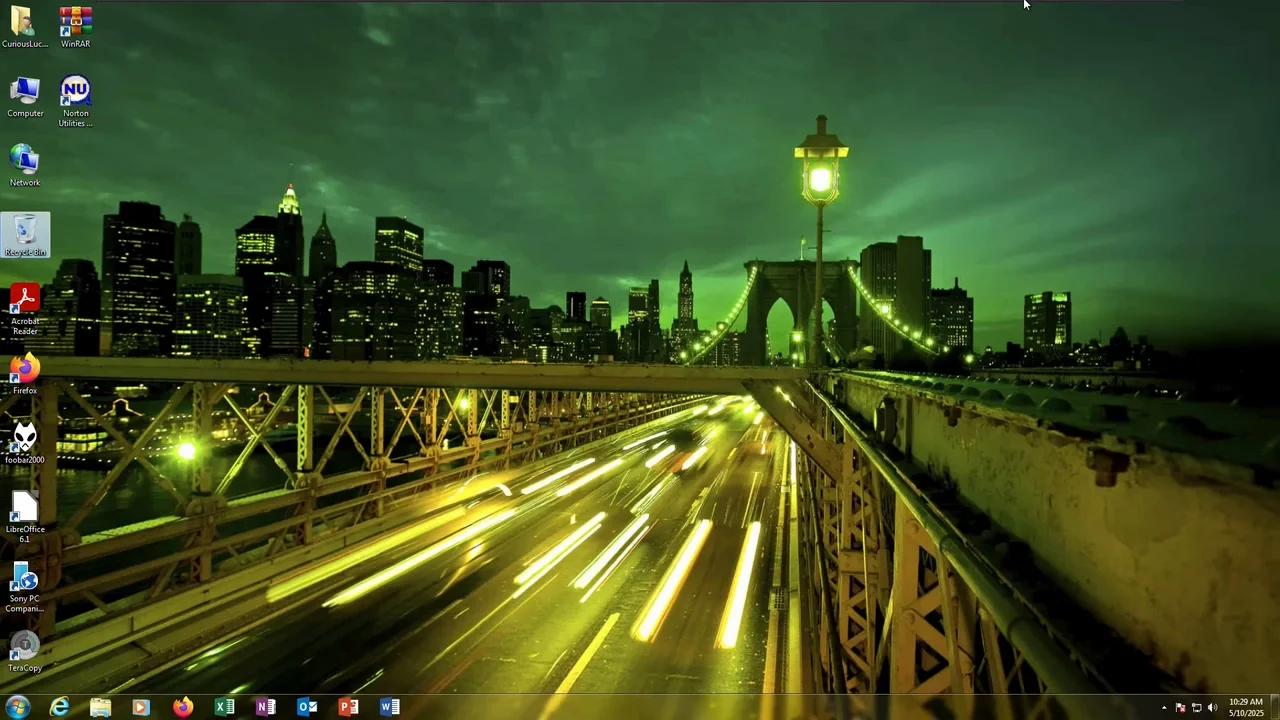Viewport: 1280px width, 720px height.
Task: Click the network status tray icon
Action: (x=1196, y=708)
